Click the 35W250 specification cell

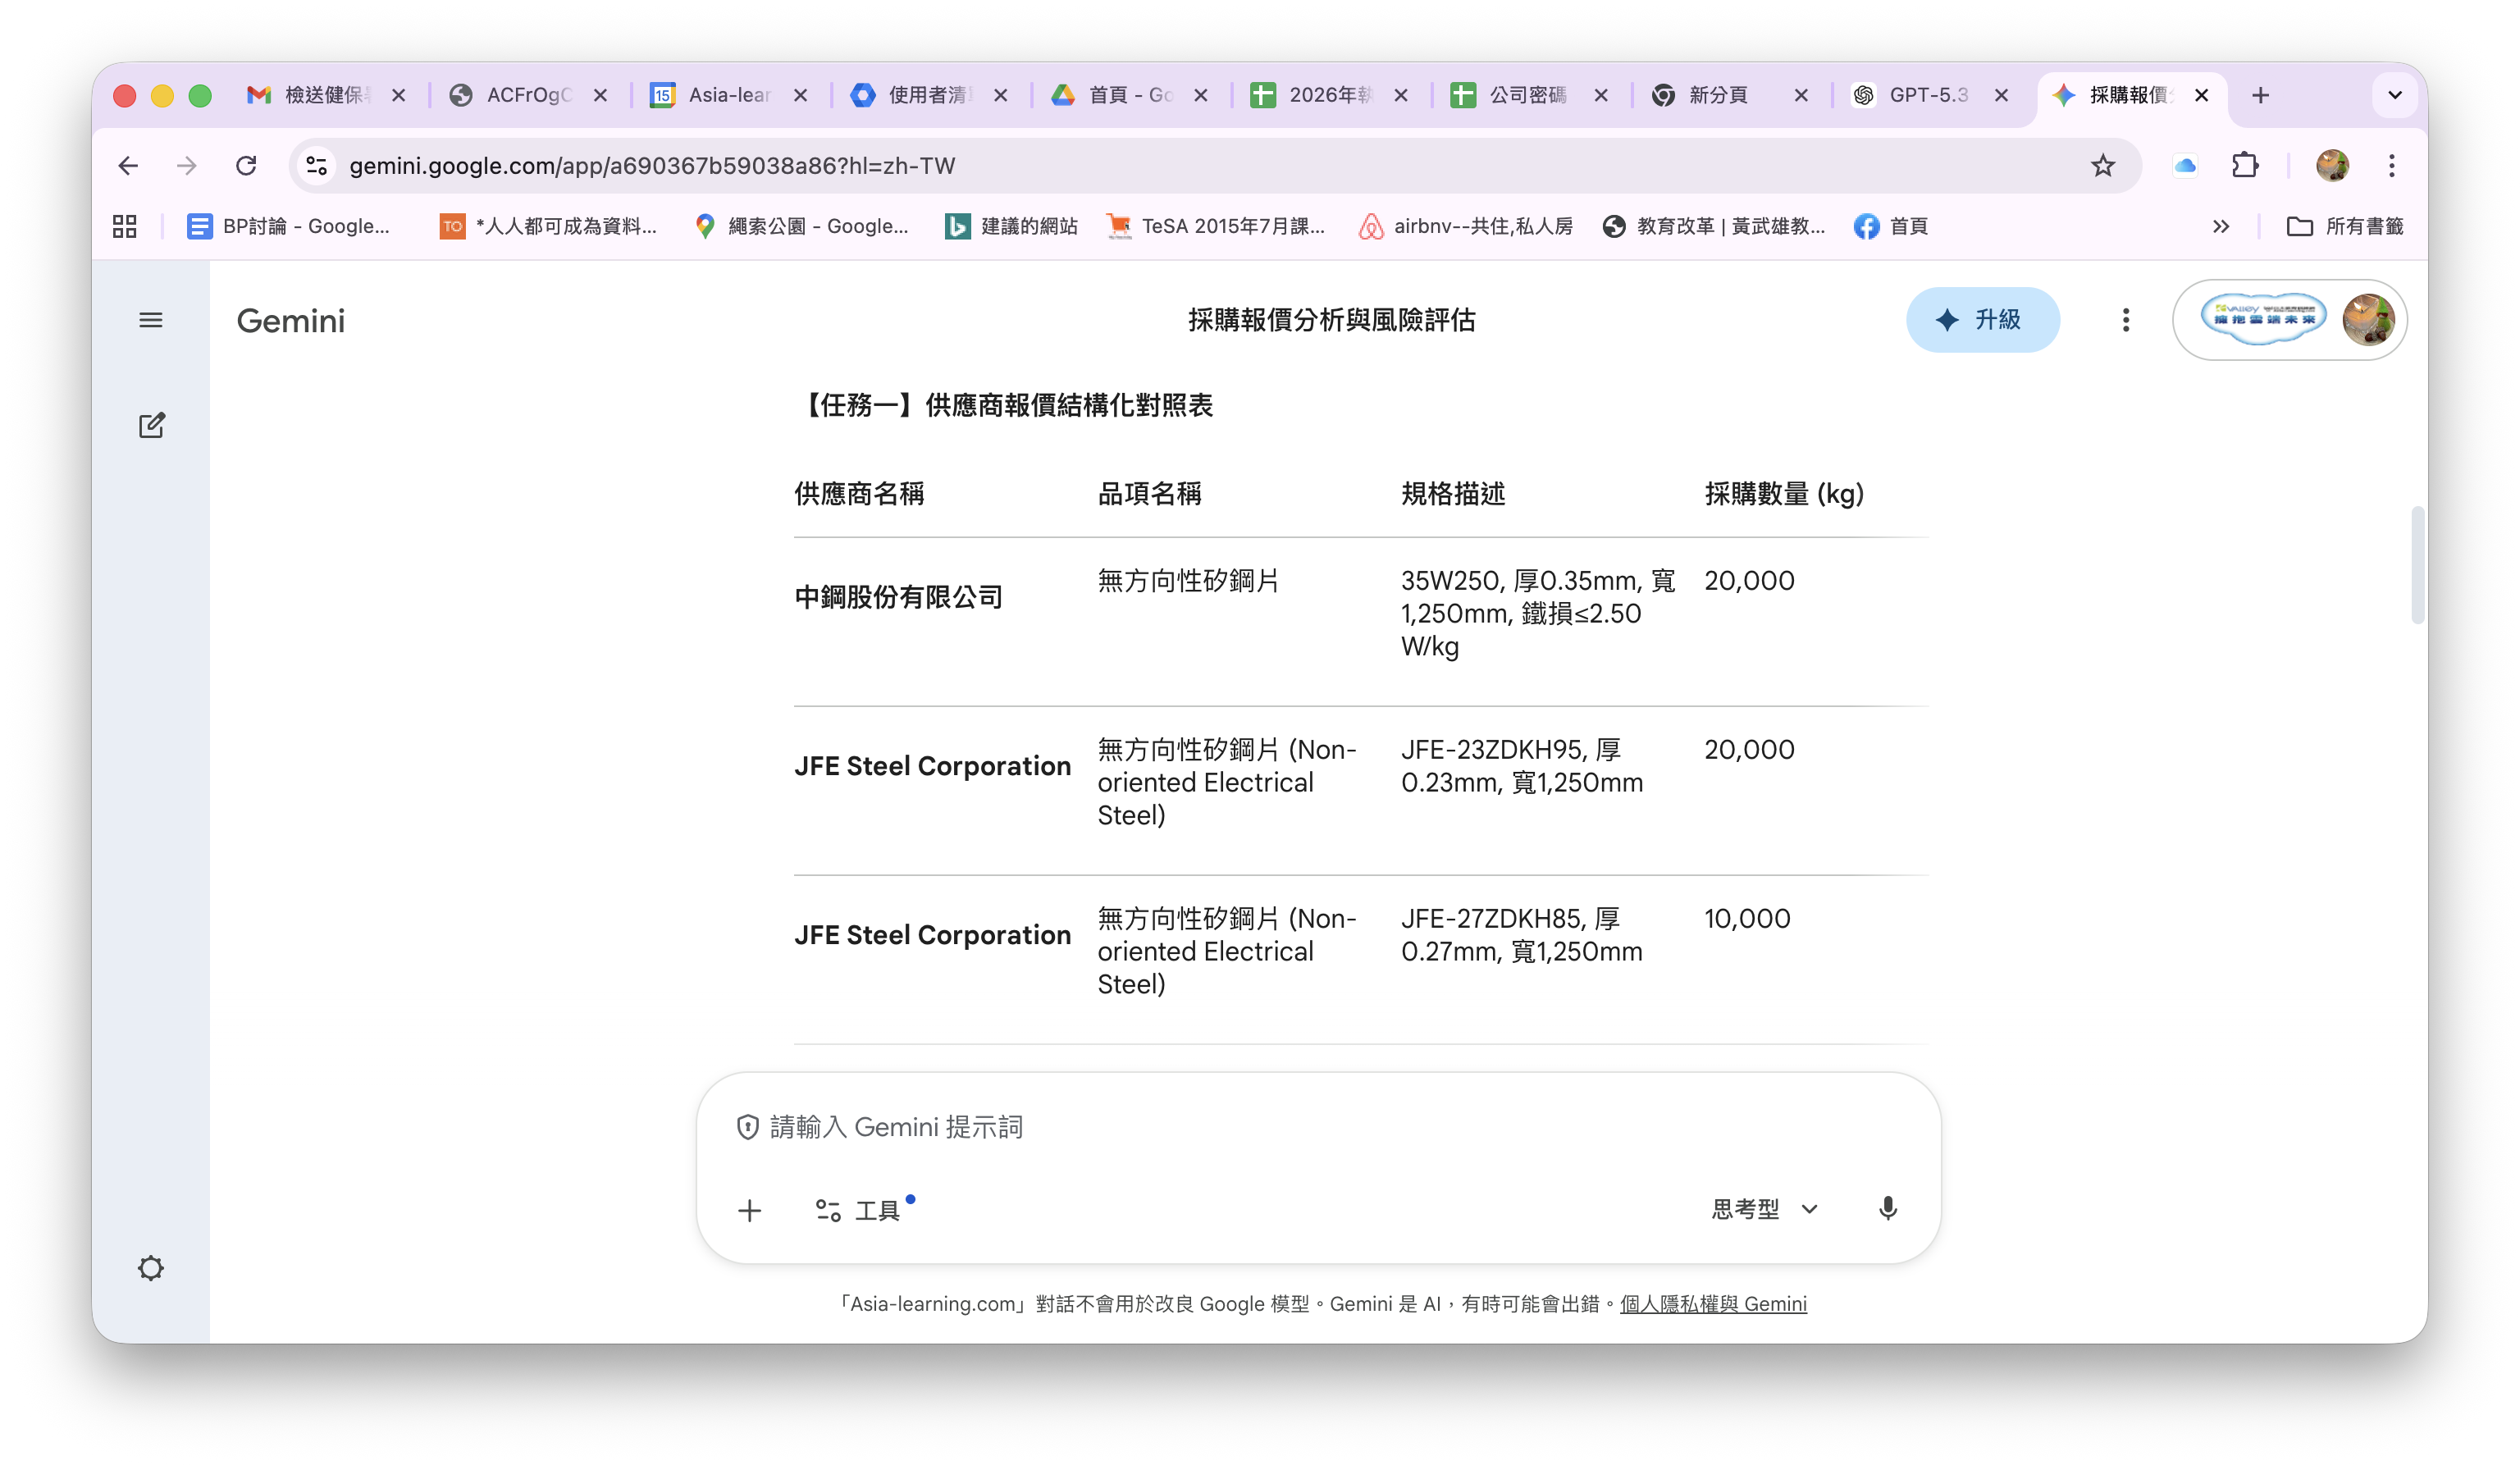pyautogui.click(x=1537, y=613)
